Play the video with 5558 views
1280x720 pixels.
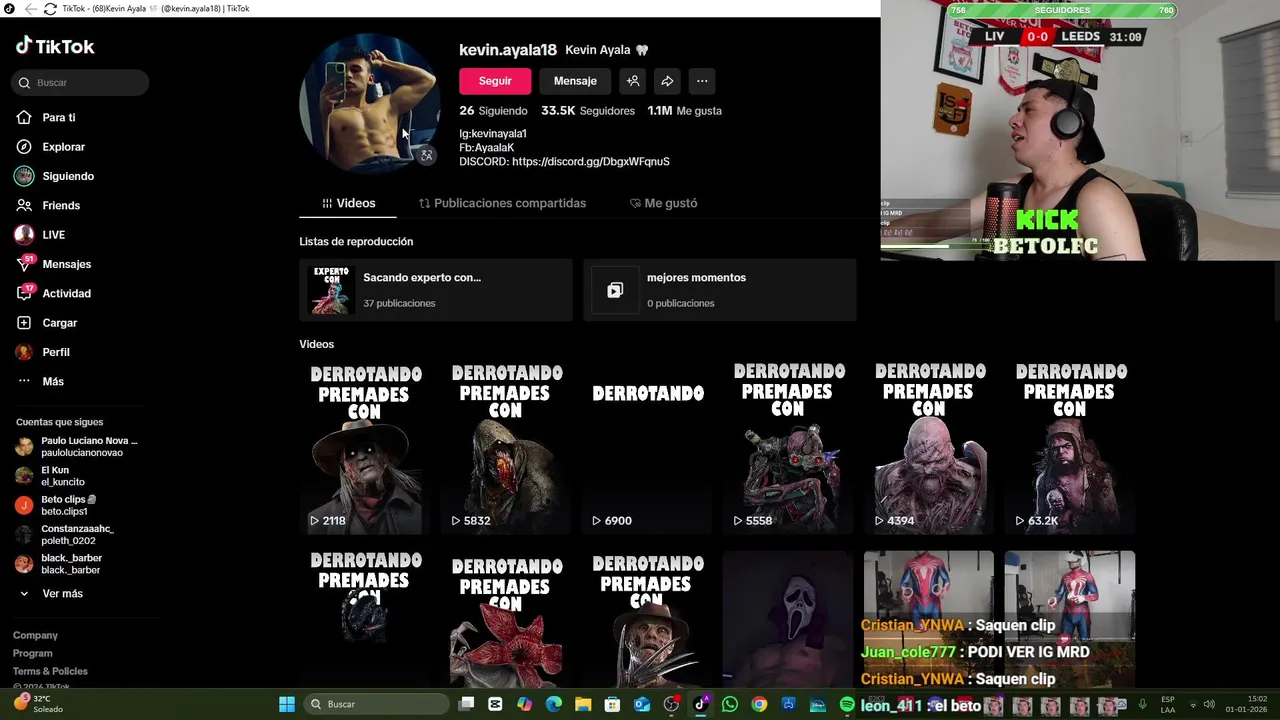click(789, 448)
